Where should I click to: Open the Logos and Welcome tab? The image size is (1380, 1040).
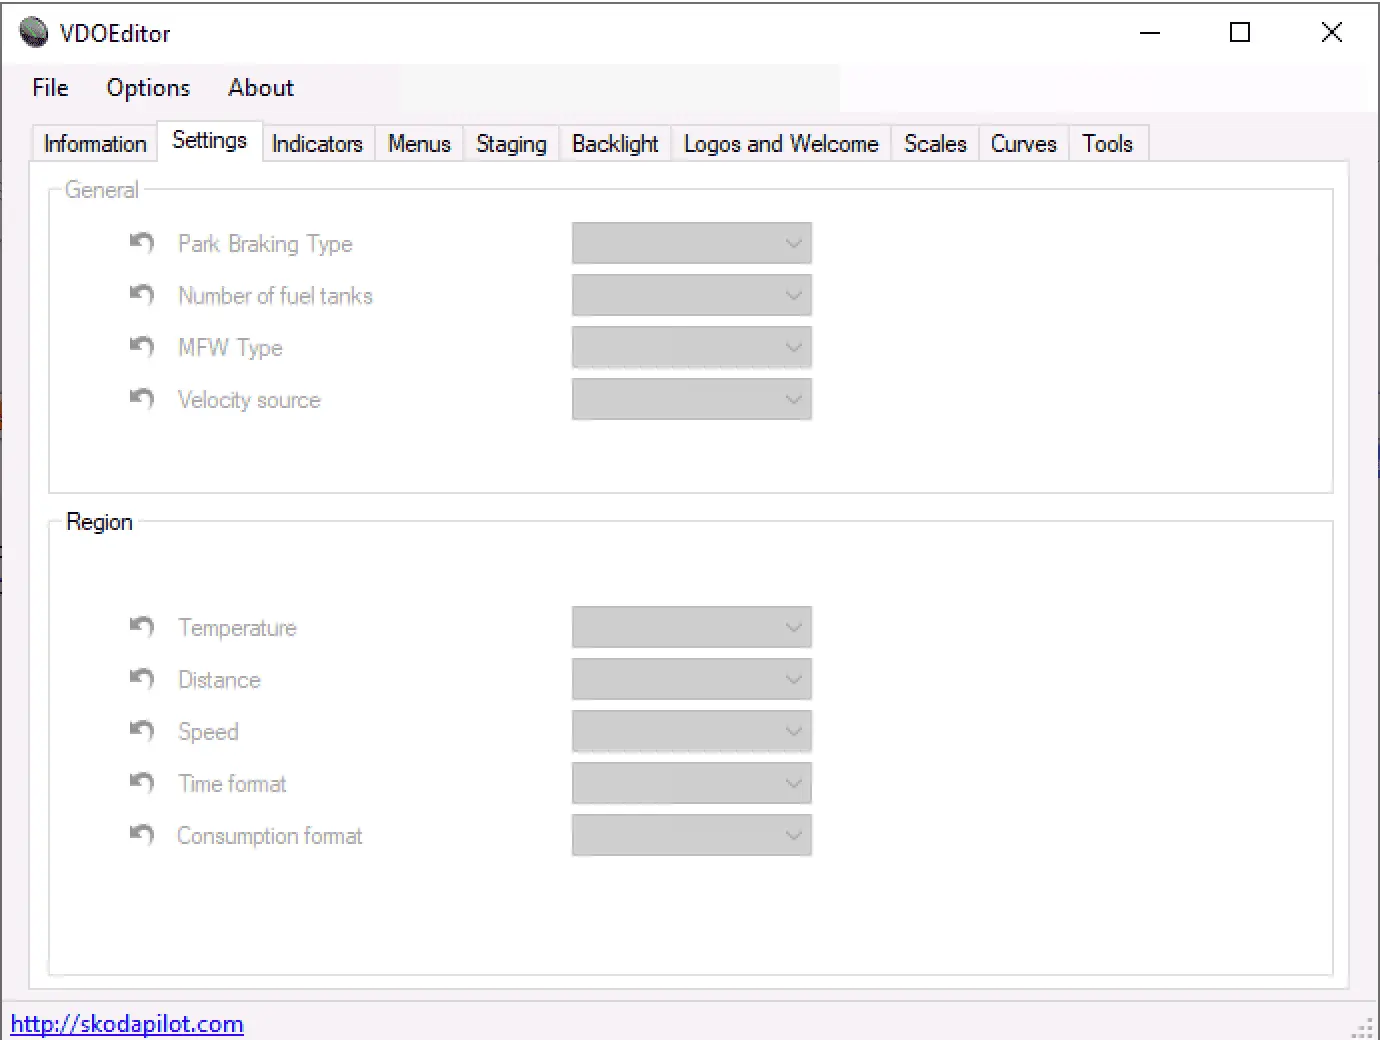pos(780,144)
